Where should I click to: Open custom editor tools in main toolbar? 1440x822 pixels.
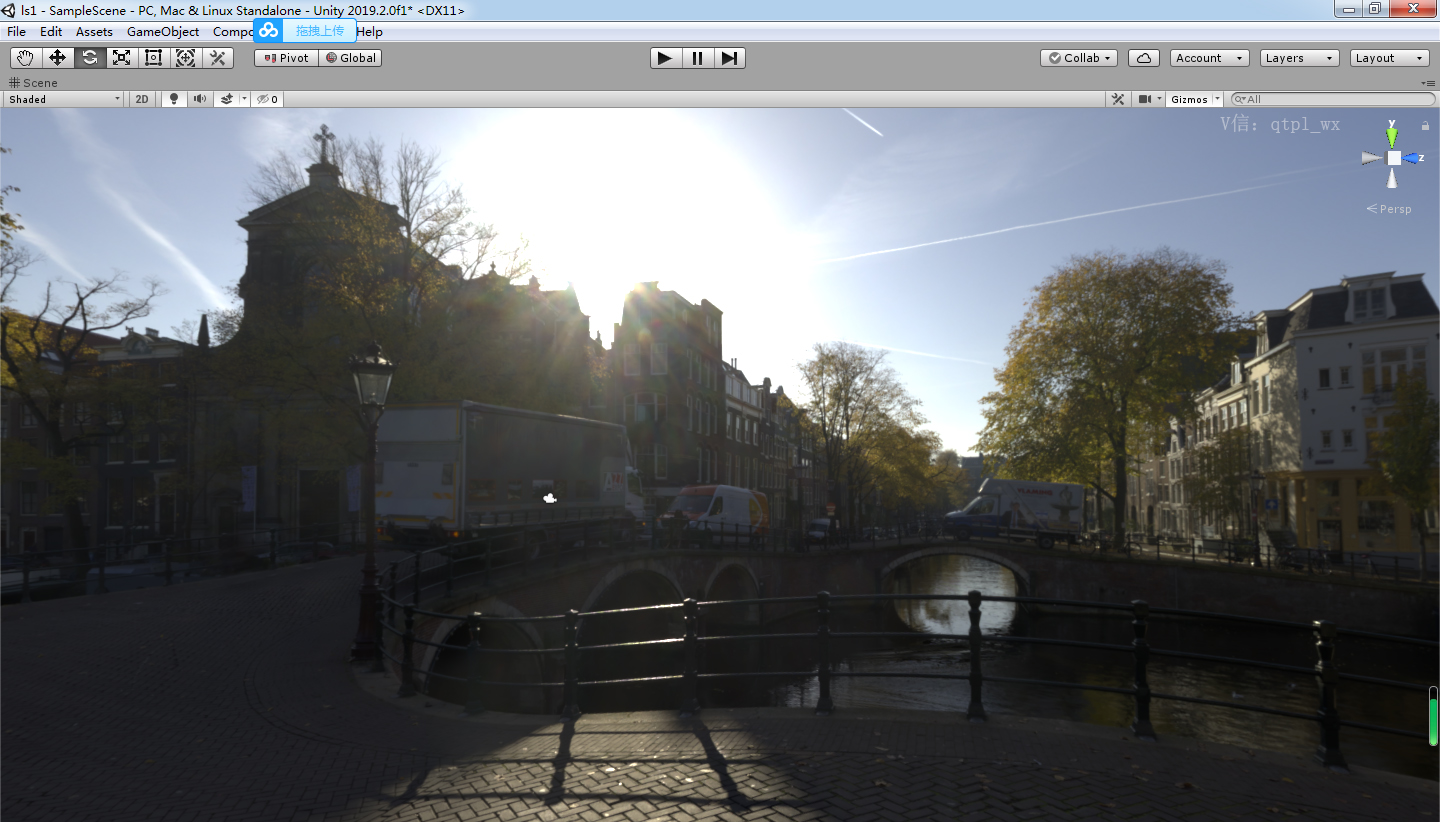coord(218,58)
